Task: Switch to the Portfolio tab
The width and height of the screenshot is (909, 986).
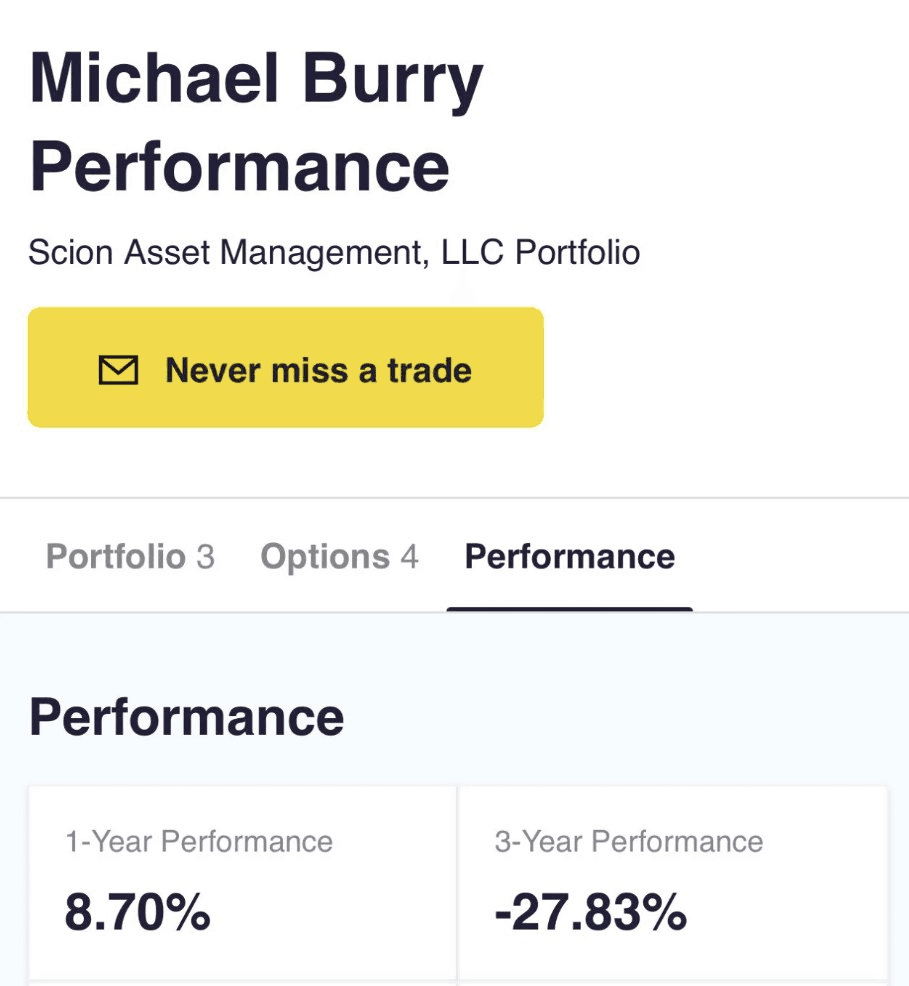Action: [x=116, y=556]
